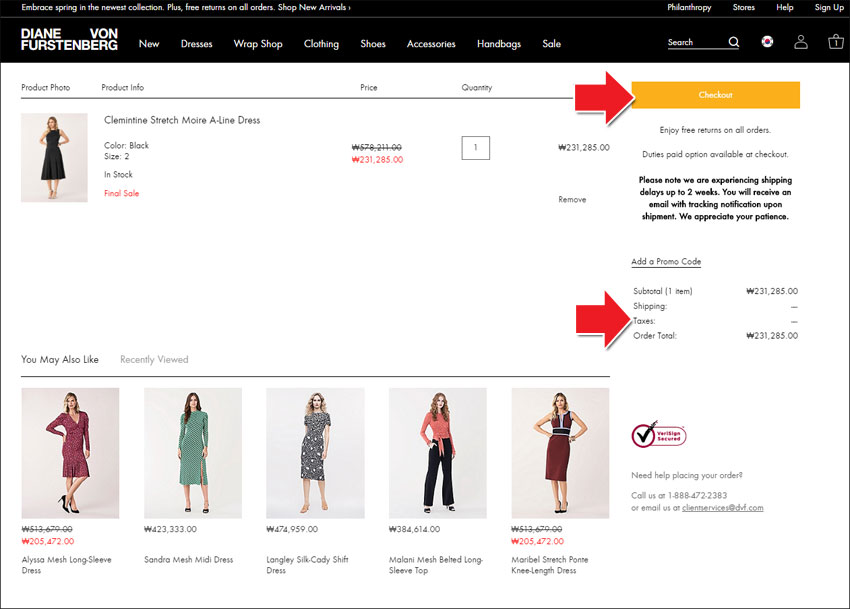Viewport: 850px width, 609px height.
Task: Open the Dresses menu
Action: click(x=196, y=44)
